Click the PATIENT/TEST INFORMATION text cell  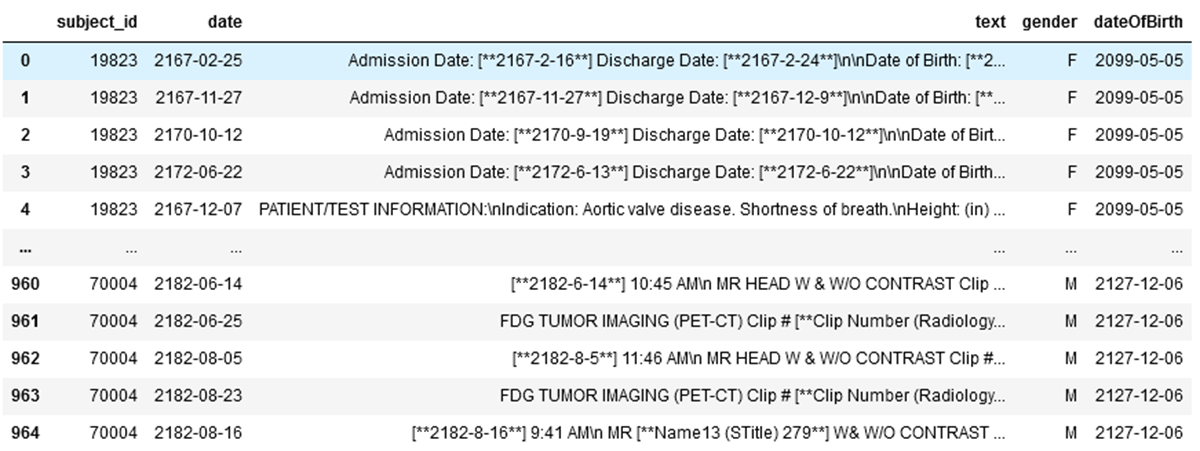[632, 209]
